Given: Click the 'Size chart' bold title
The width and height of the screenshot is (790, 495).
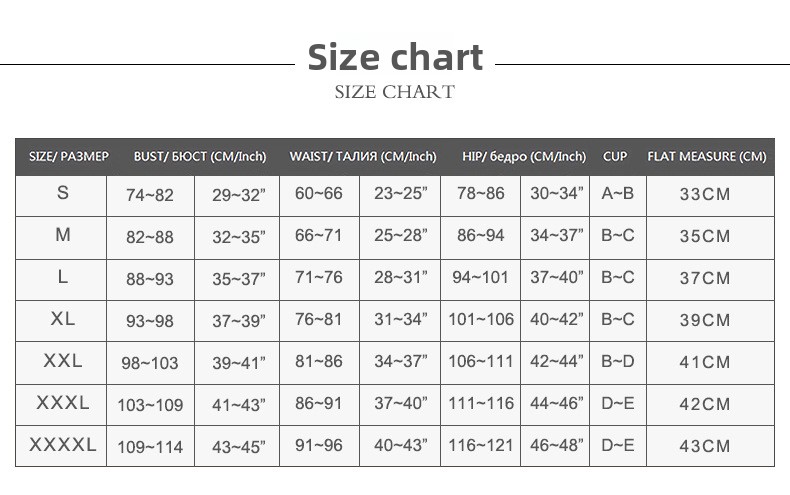Looking at the screenshot, I should click(395, 57).
